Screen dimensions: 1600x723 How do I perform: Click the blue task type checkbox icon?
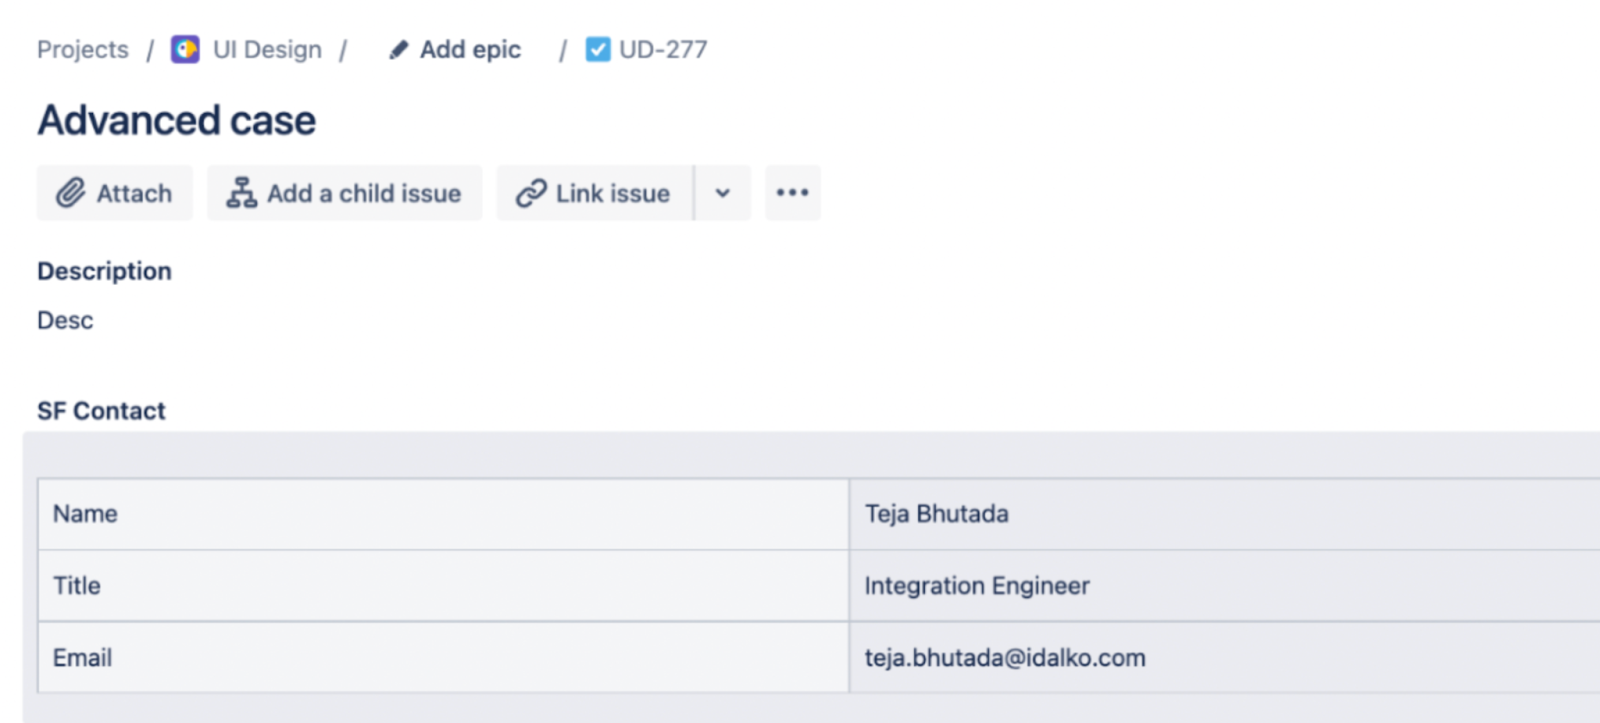[598, 49]
